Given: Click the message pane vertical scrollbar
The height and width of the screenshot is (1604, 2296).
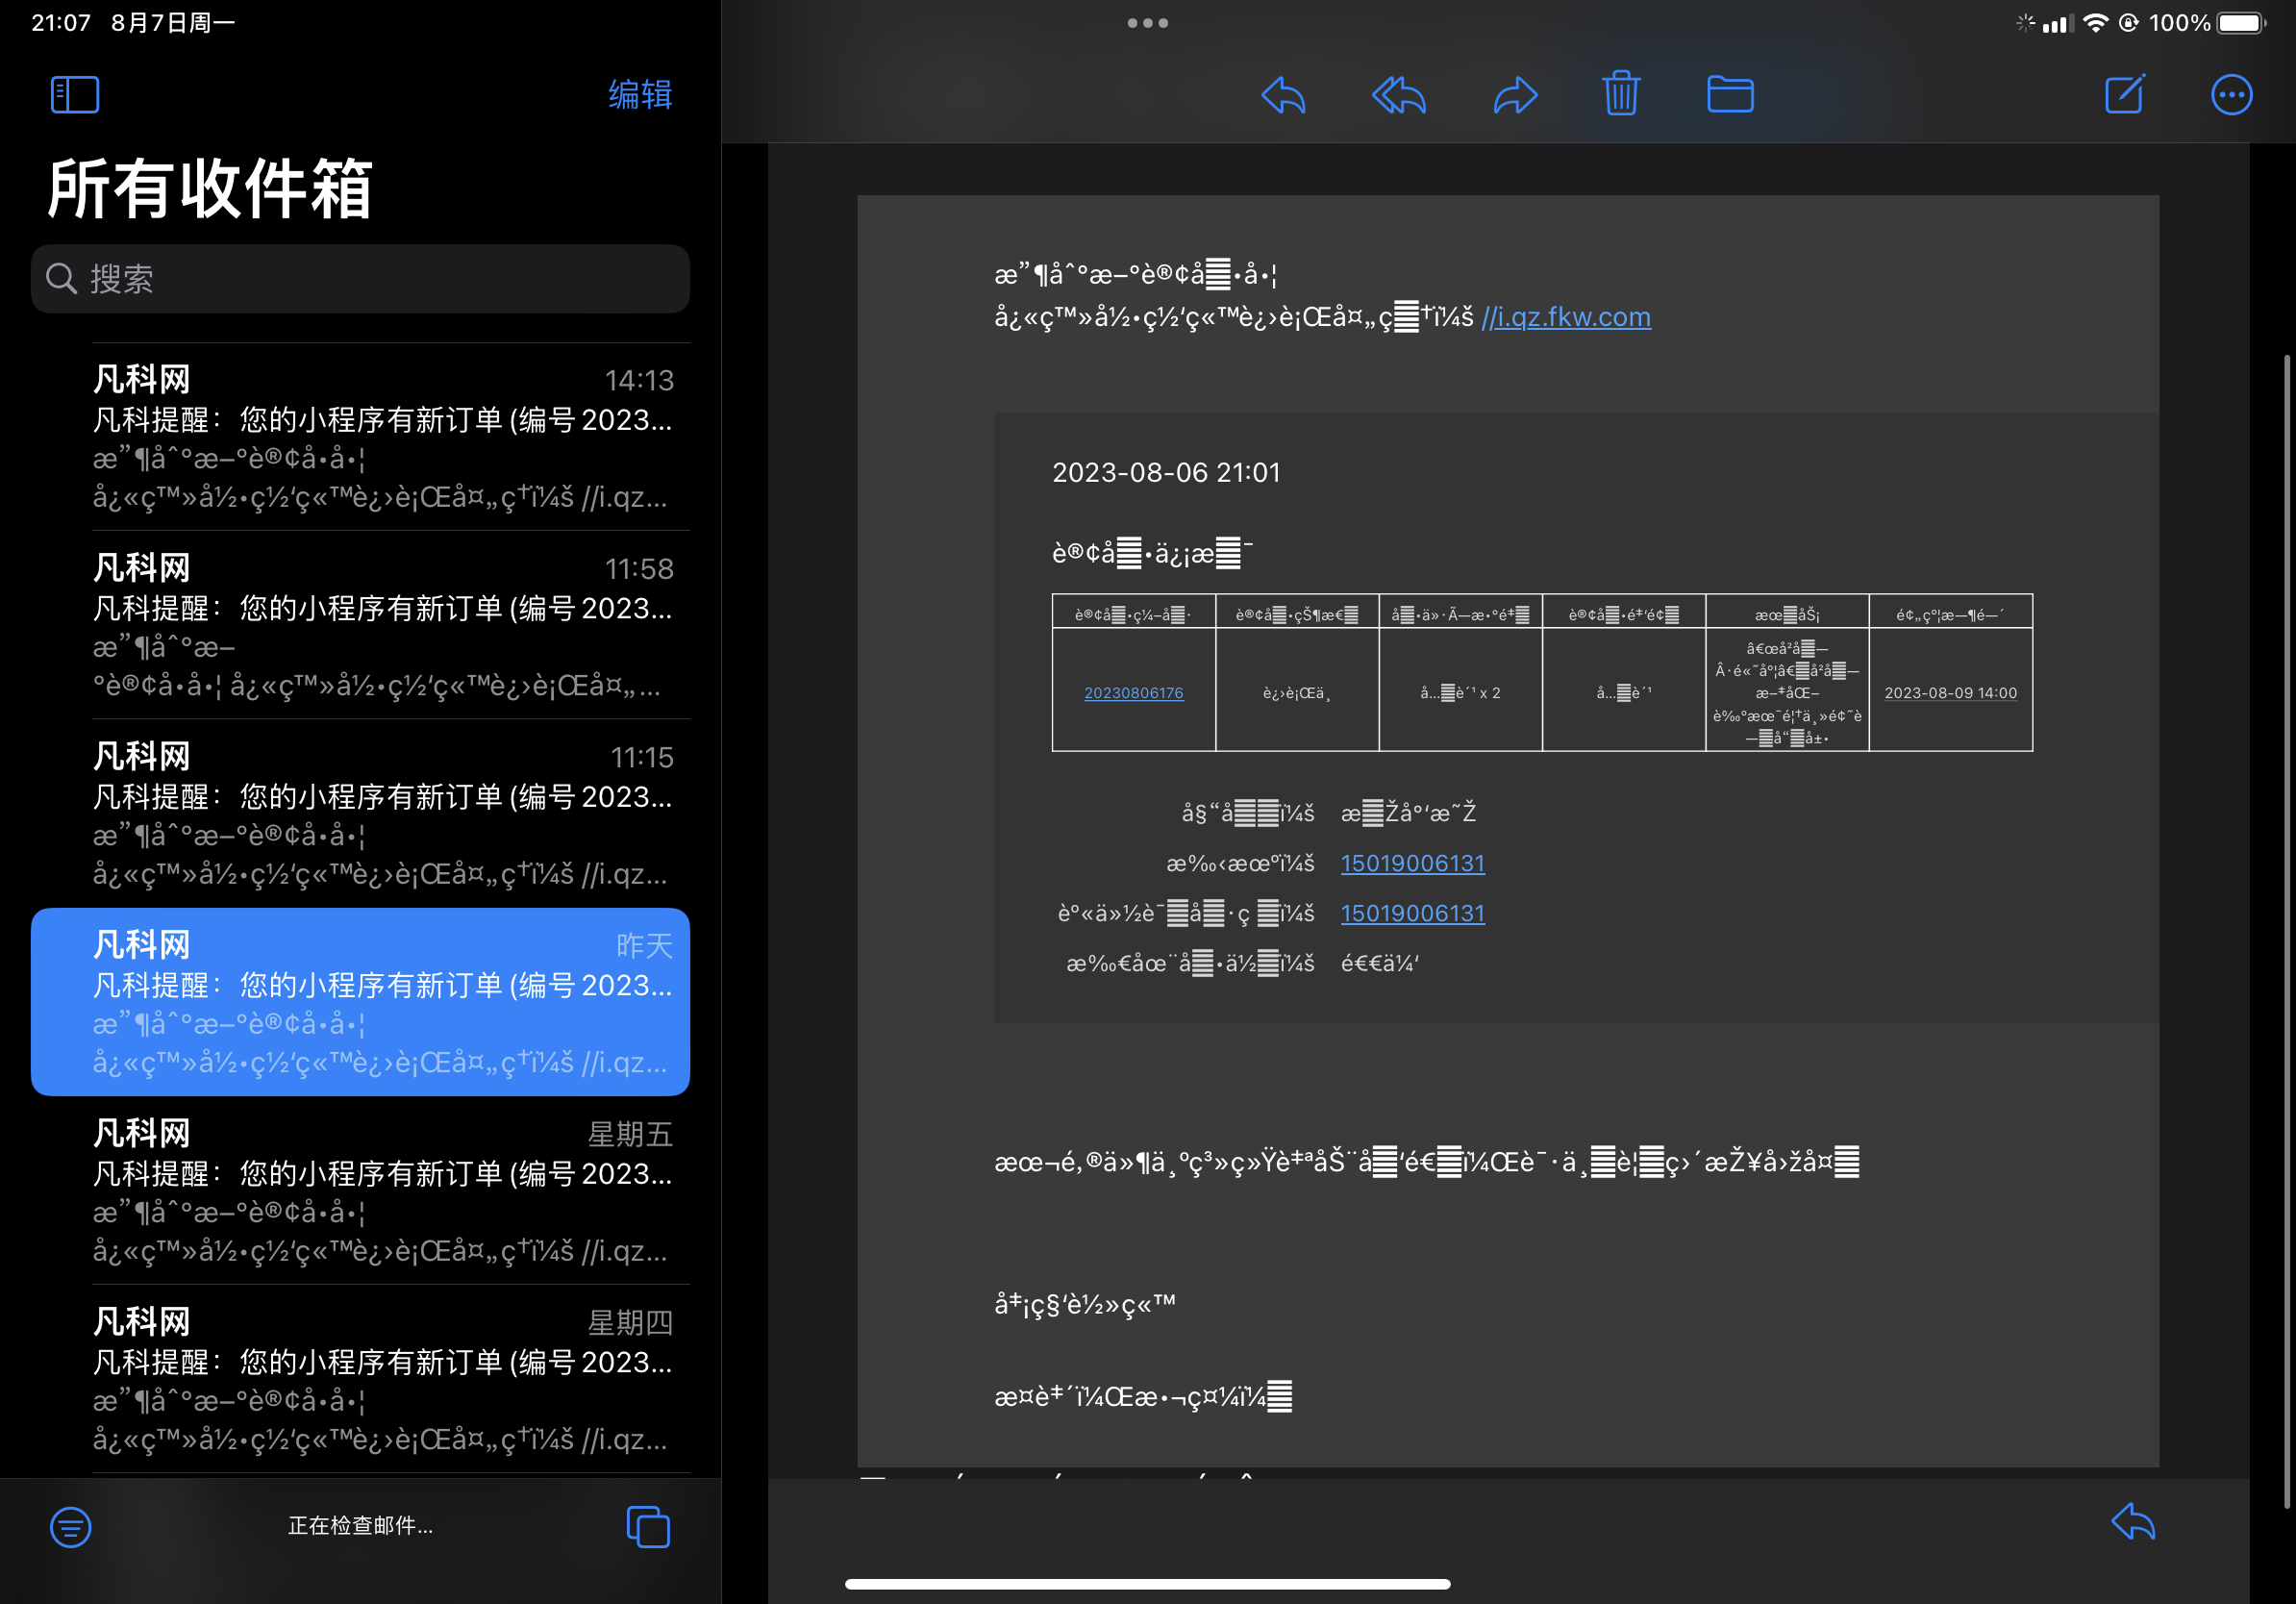Looking at the screenshot, I should click(2286, 930).
